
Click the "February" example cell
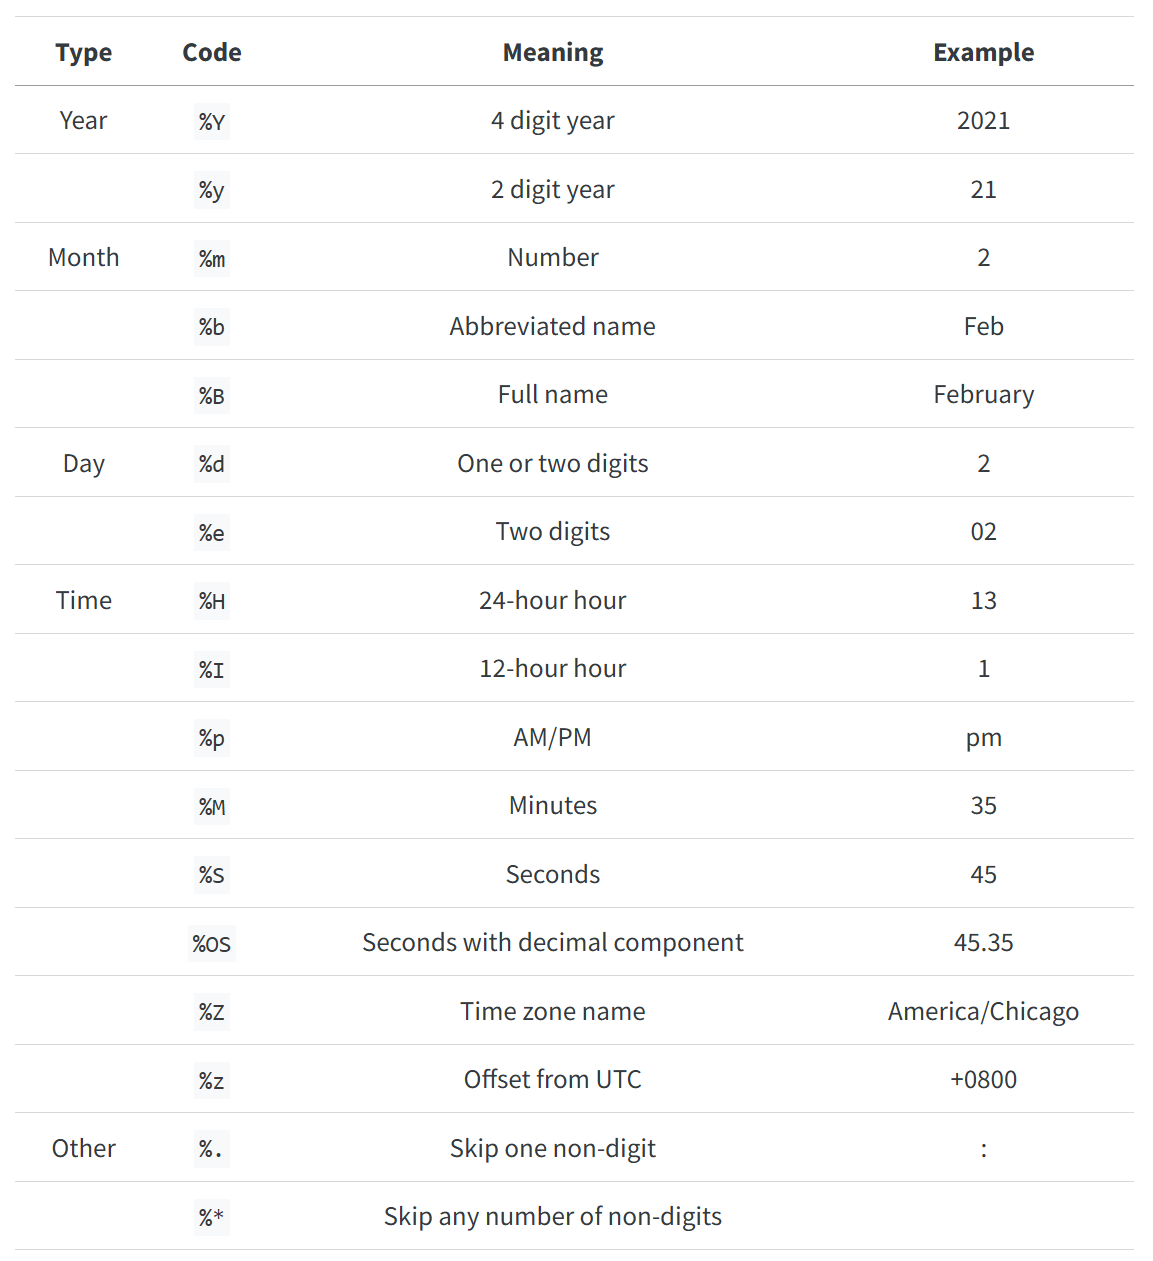[983, 395]
